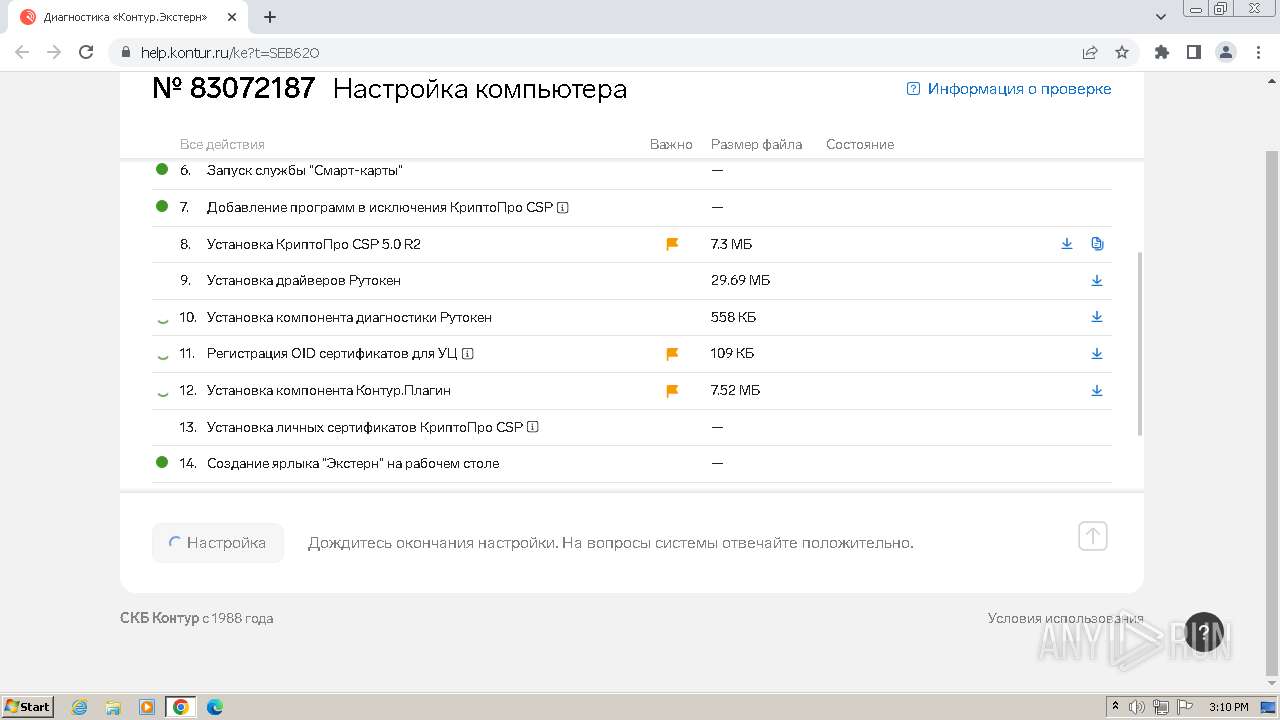The image size is (1280, 720).
Task: Open the Chrome three-dot menu
Action: click(1258, 52)
